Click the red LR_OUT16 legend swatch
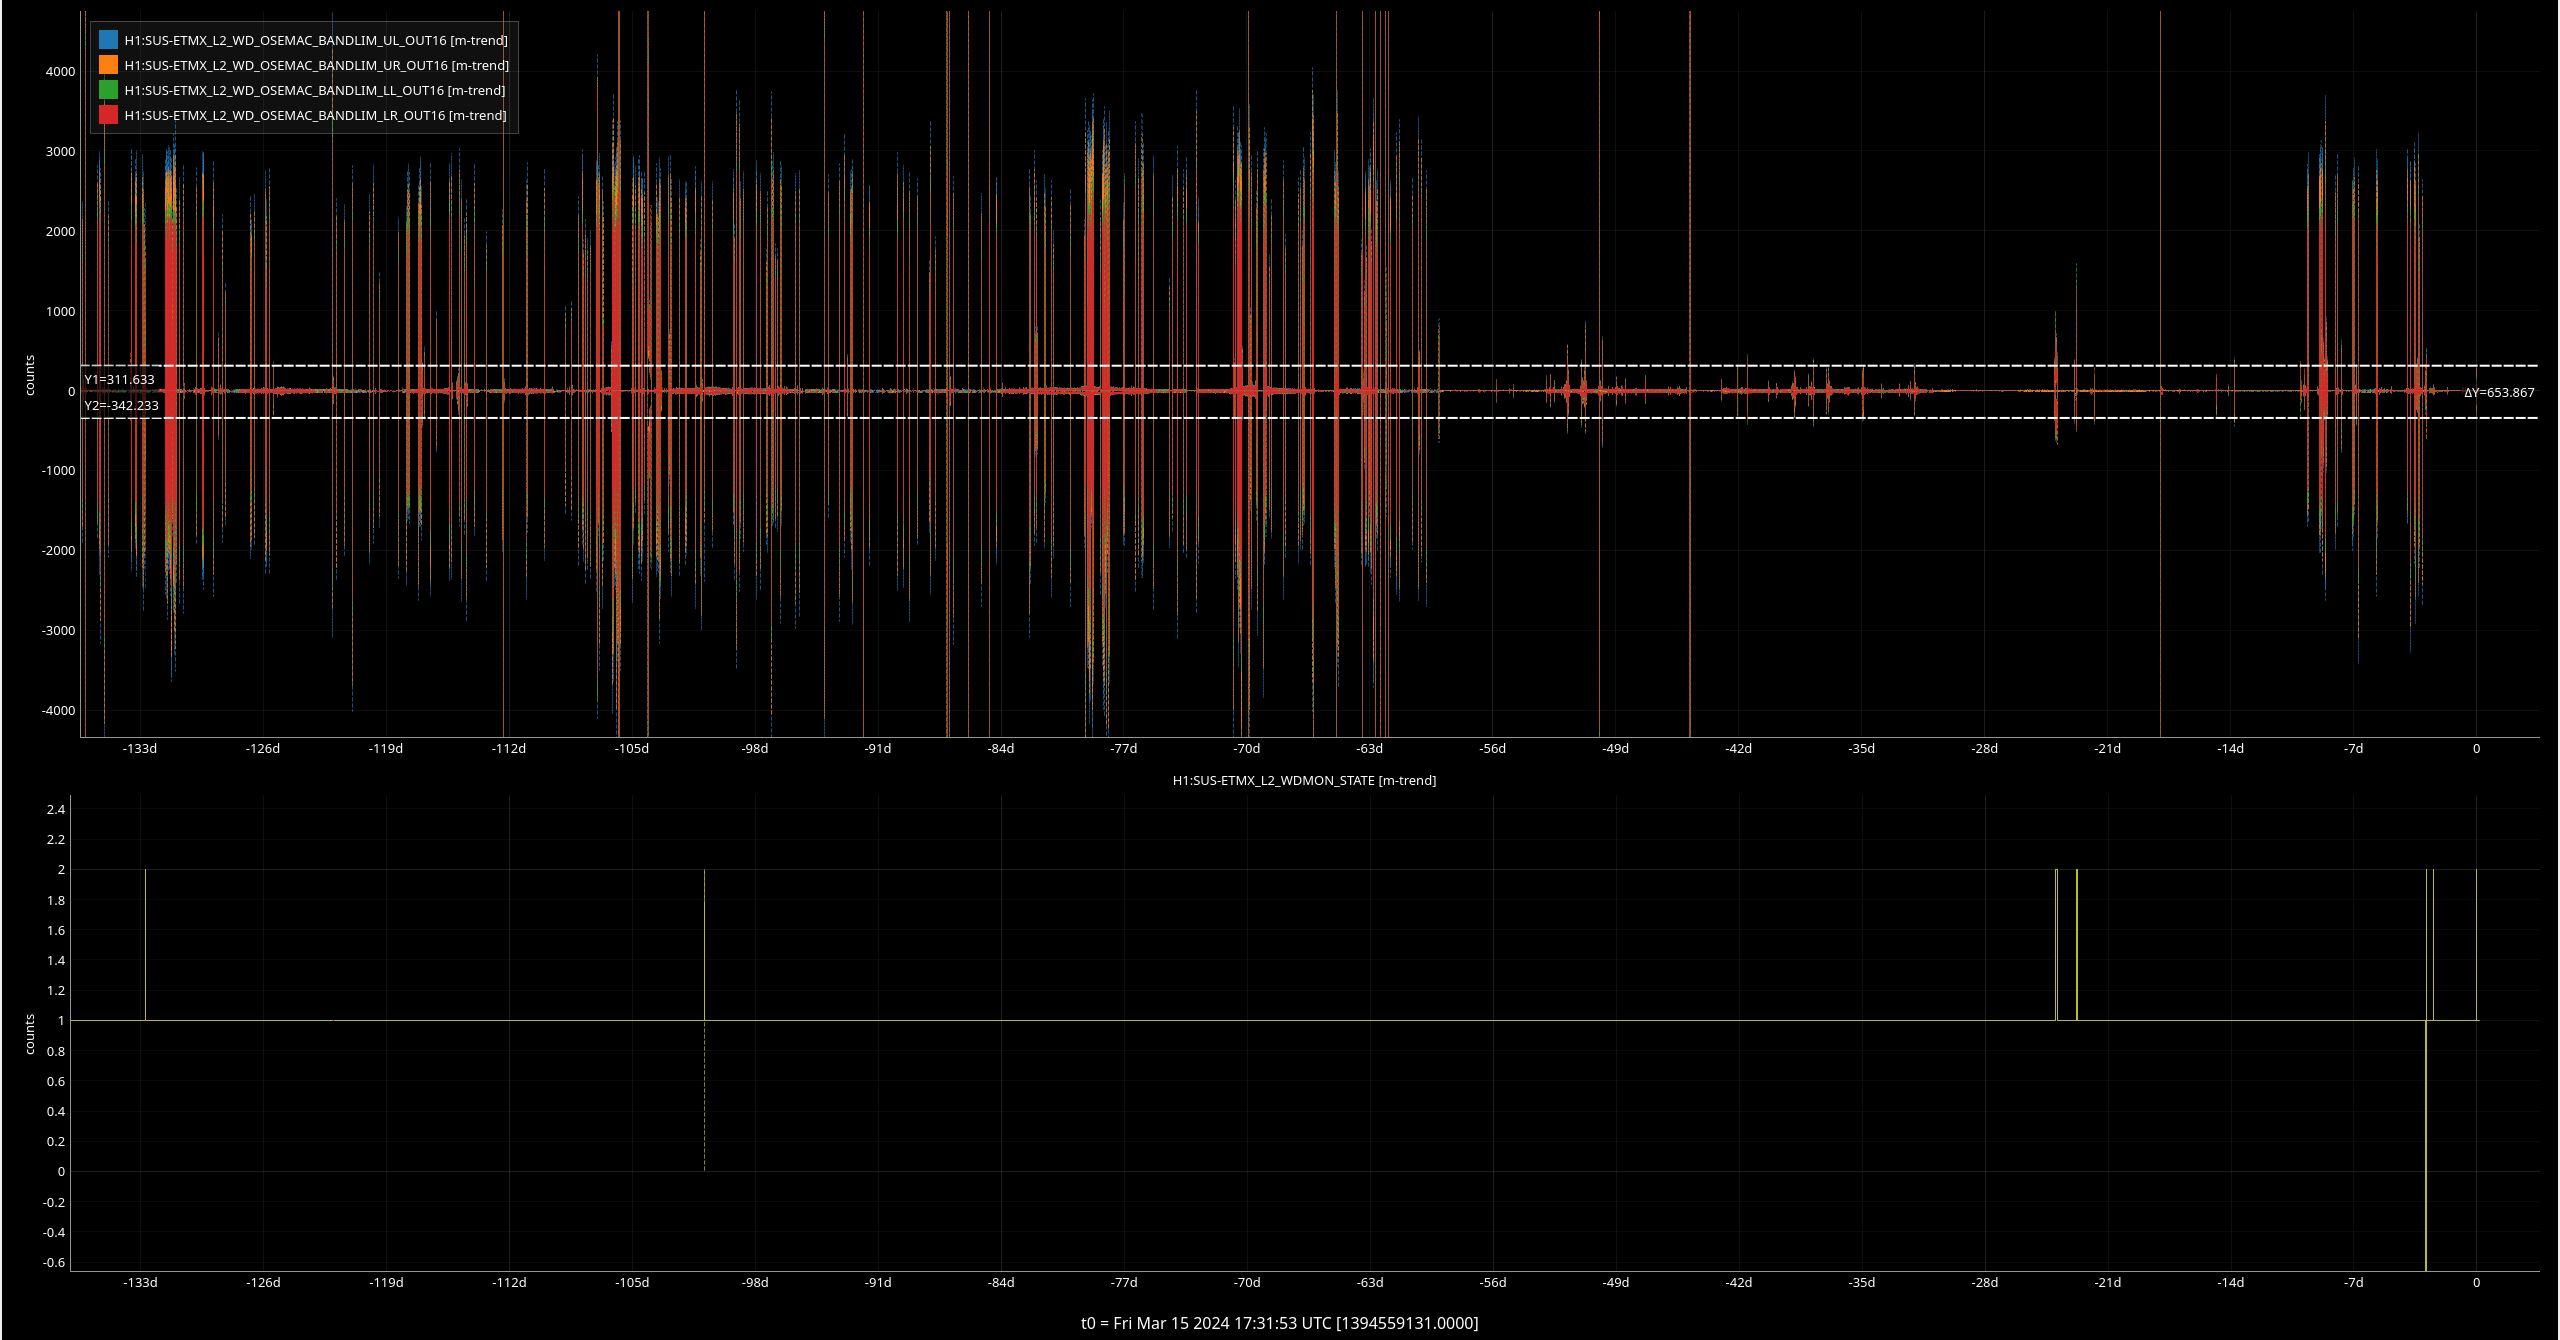 click(108, 115)
